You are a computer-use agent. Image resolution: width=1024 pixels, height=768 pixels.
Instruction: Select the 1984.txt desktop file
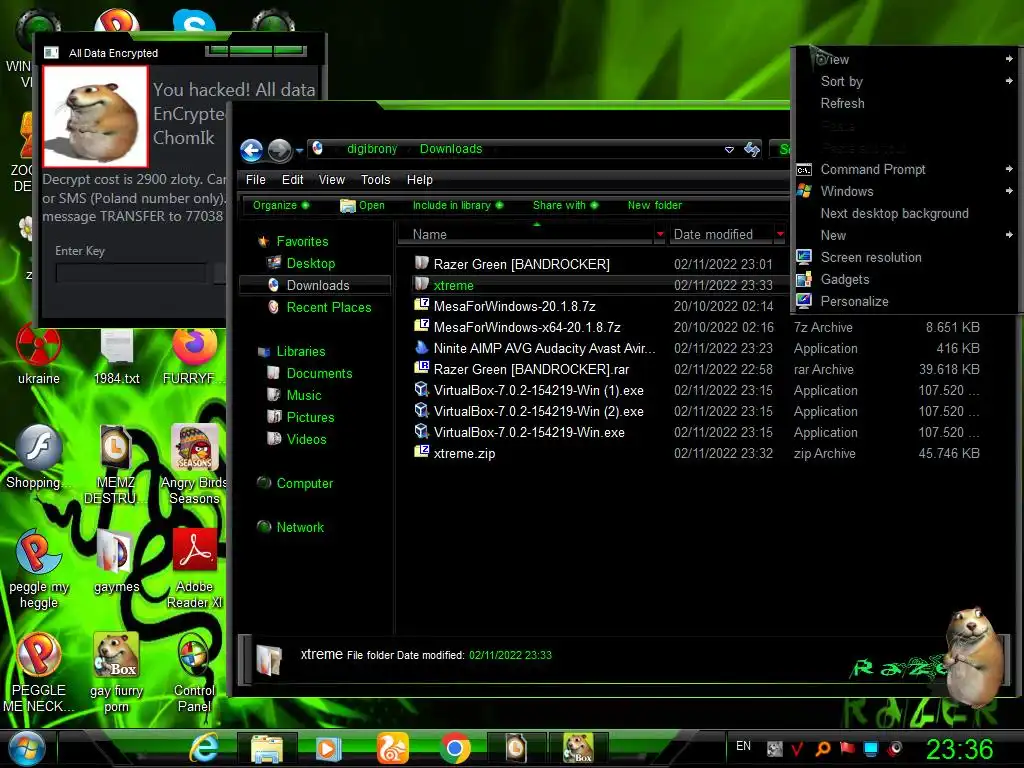pyautogui.click(x=117, y=356)
